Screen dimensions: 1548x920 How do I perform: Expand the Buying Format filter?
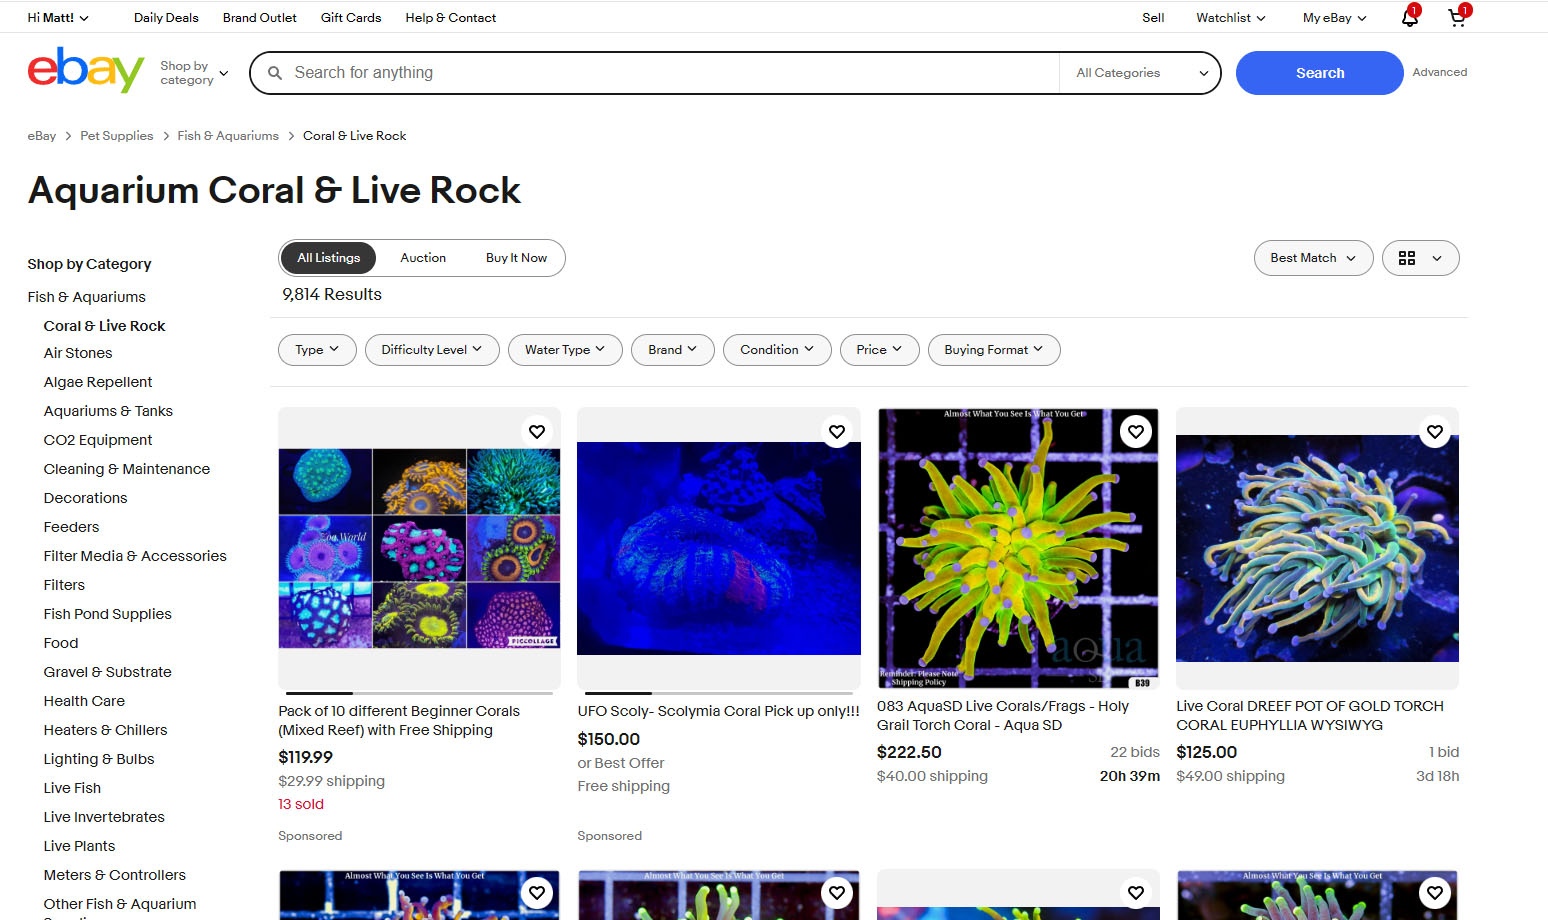[x=994, y=350]
